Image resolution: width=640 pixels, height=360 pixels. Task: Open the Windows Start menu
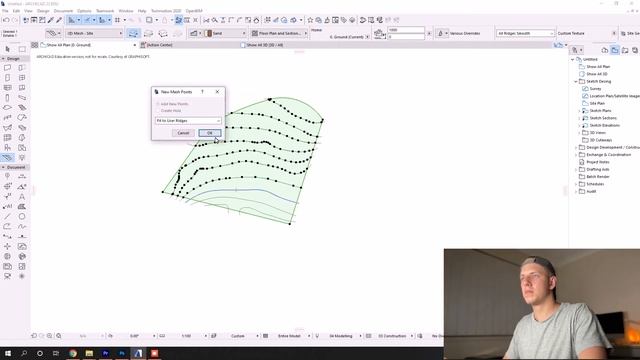click(x=8, y=353)
